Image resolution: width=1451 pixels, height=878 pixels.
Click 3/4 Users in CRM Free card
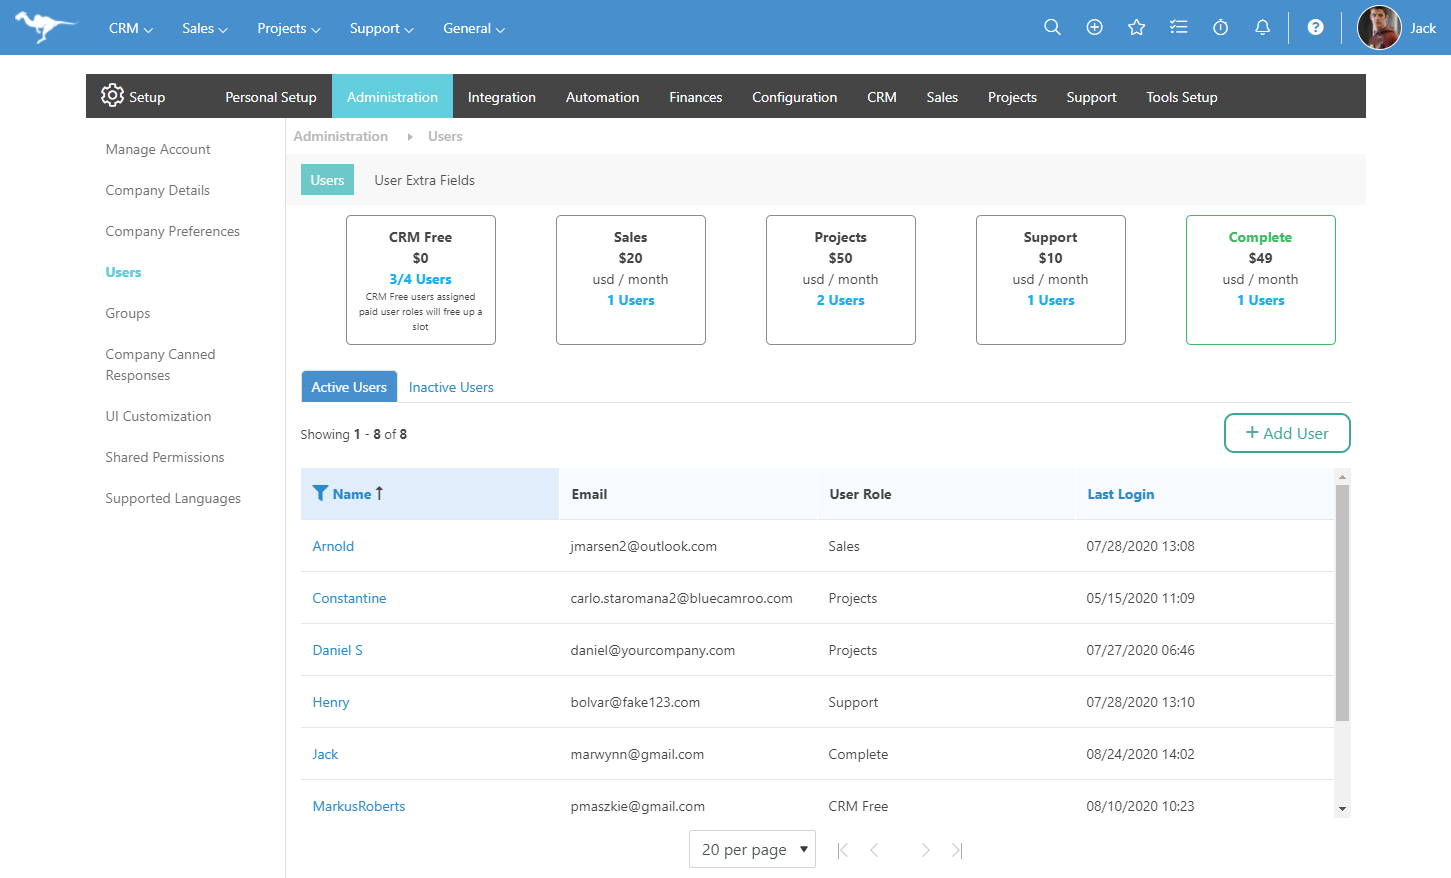(420, 279)
